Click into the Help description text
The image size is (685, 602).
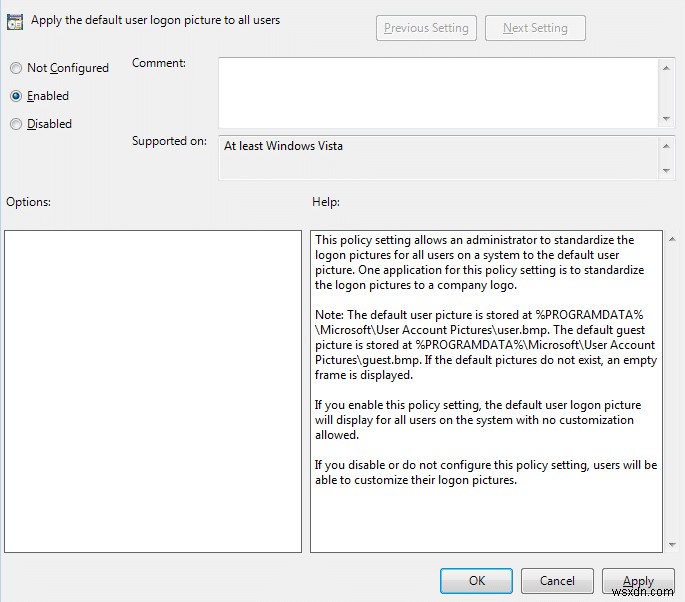click(484, 360)
